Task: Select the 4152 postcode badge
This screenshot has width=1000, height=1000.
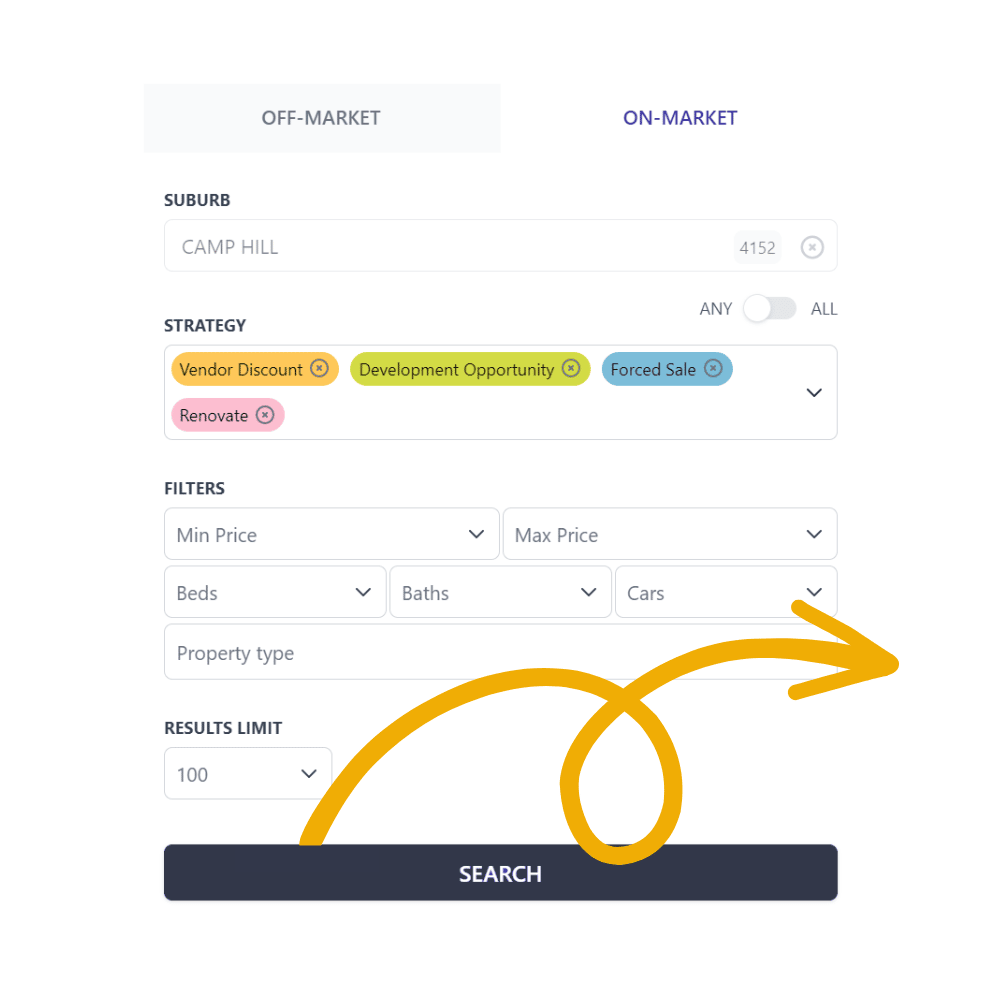Action: coord(757,247)
